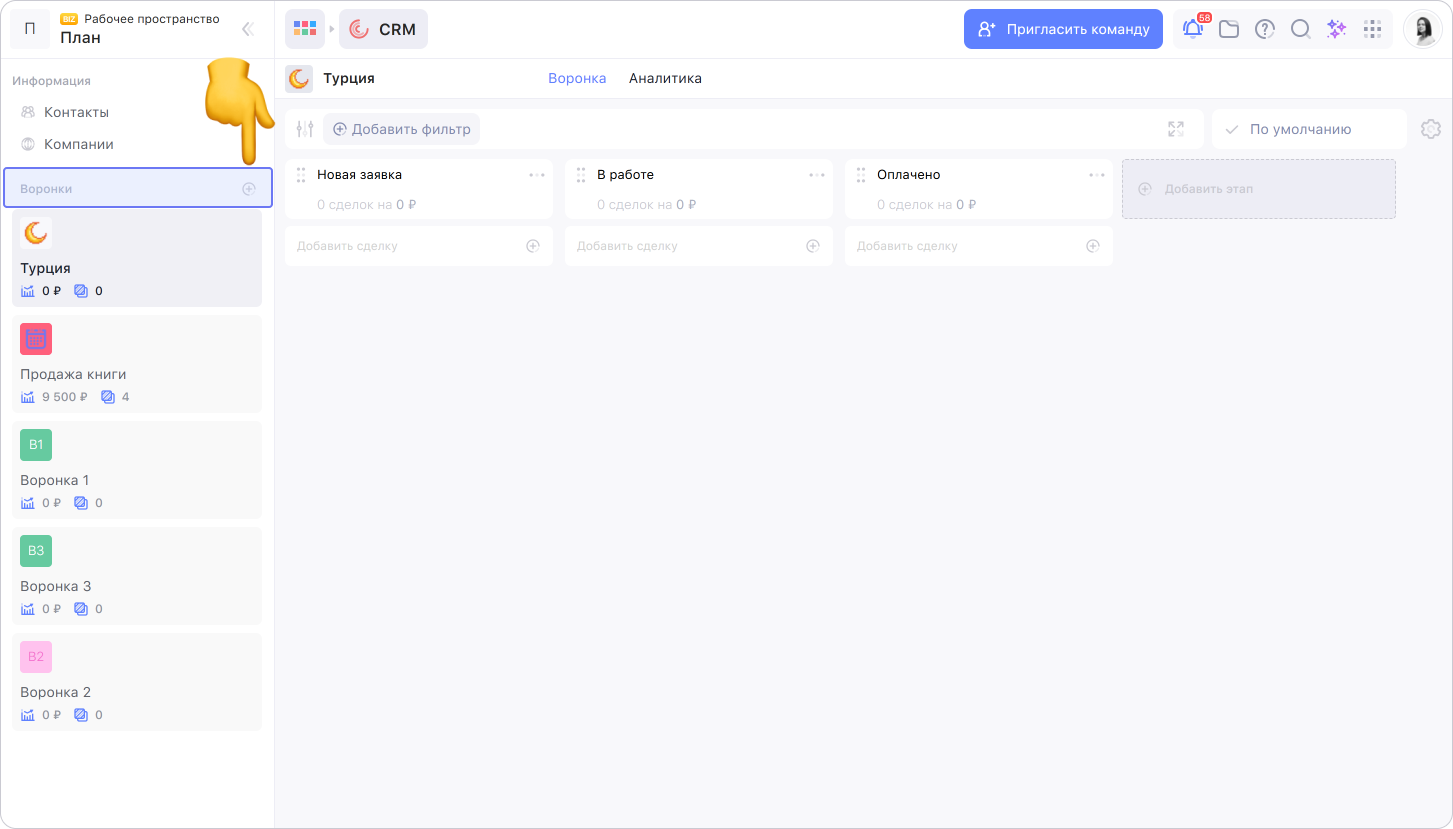Click the help question mark icon
The width and height of the screenshot is (1453, 829).
click(x=1265, y=29)
